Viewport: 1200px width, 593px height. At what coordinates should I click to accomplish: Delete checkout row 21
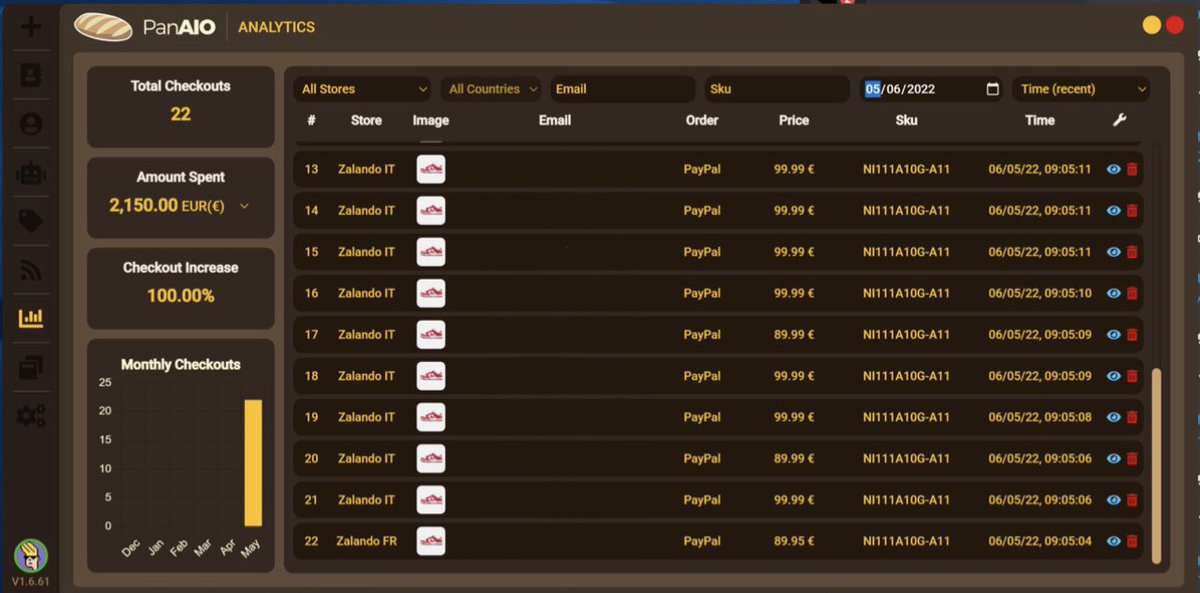pos(1132,500)
